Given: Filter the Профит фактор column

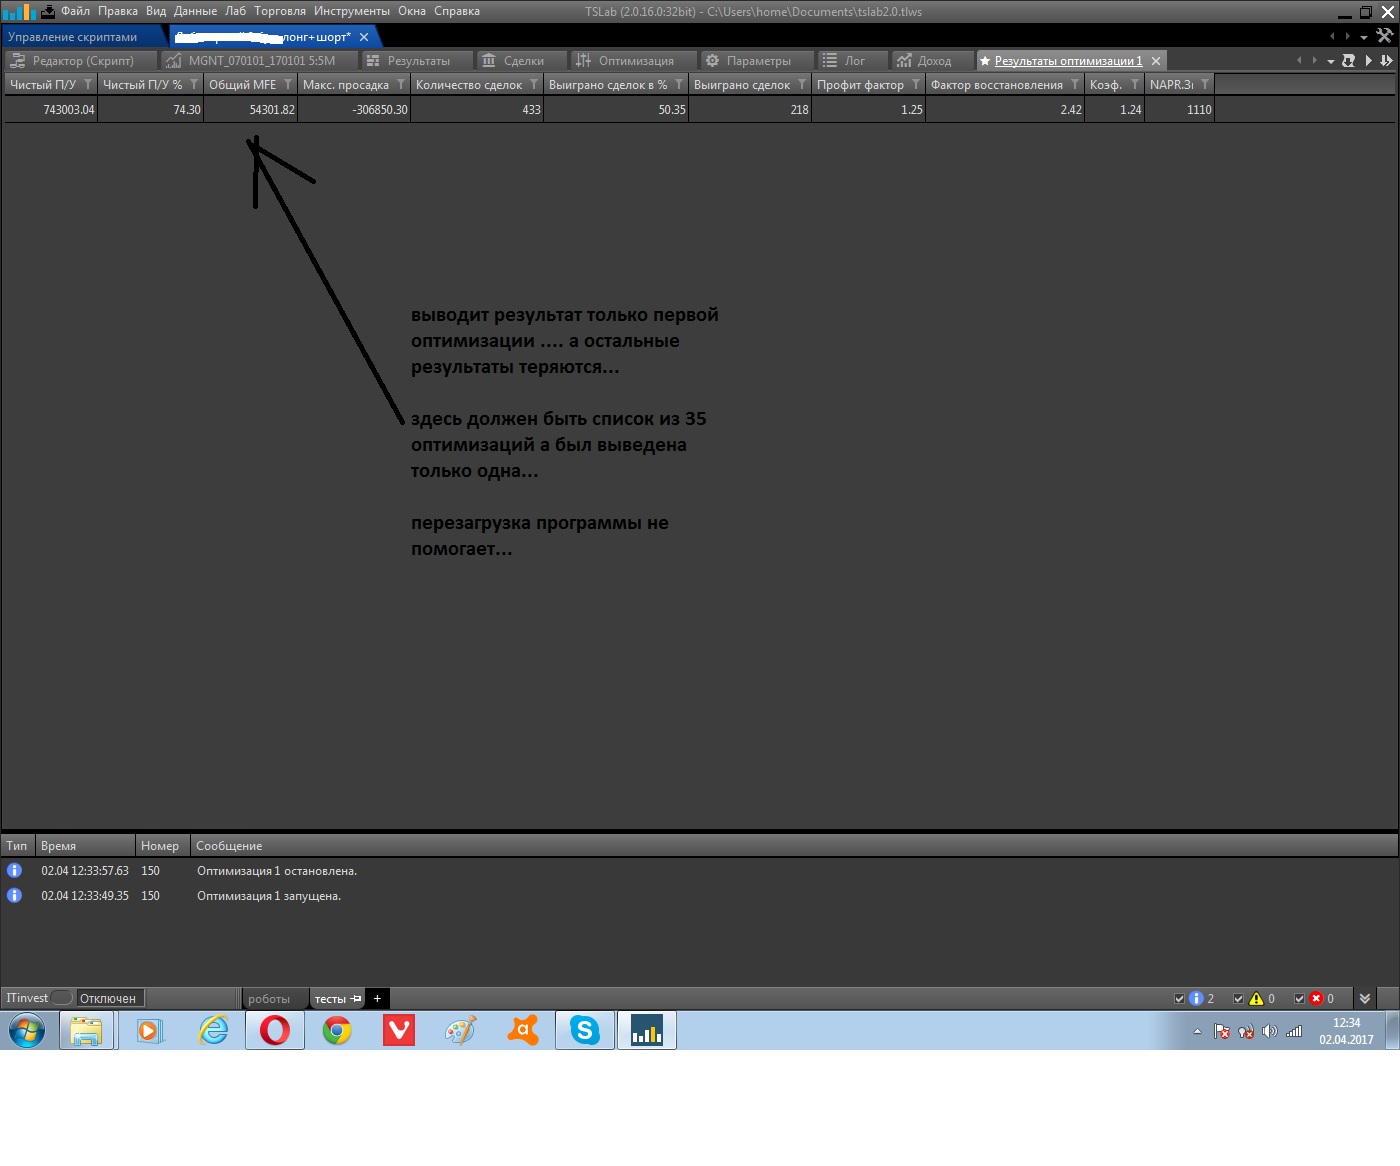Looking at the screenshot, I should [916, 85].
